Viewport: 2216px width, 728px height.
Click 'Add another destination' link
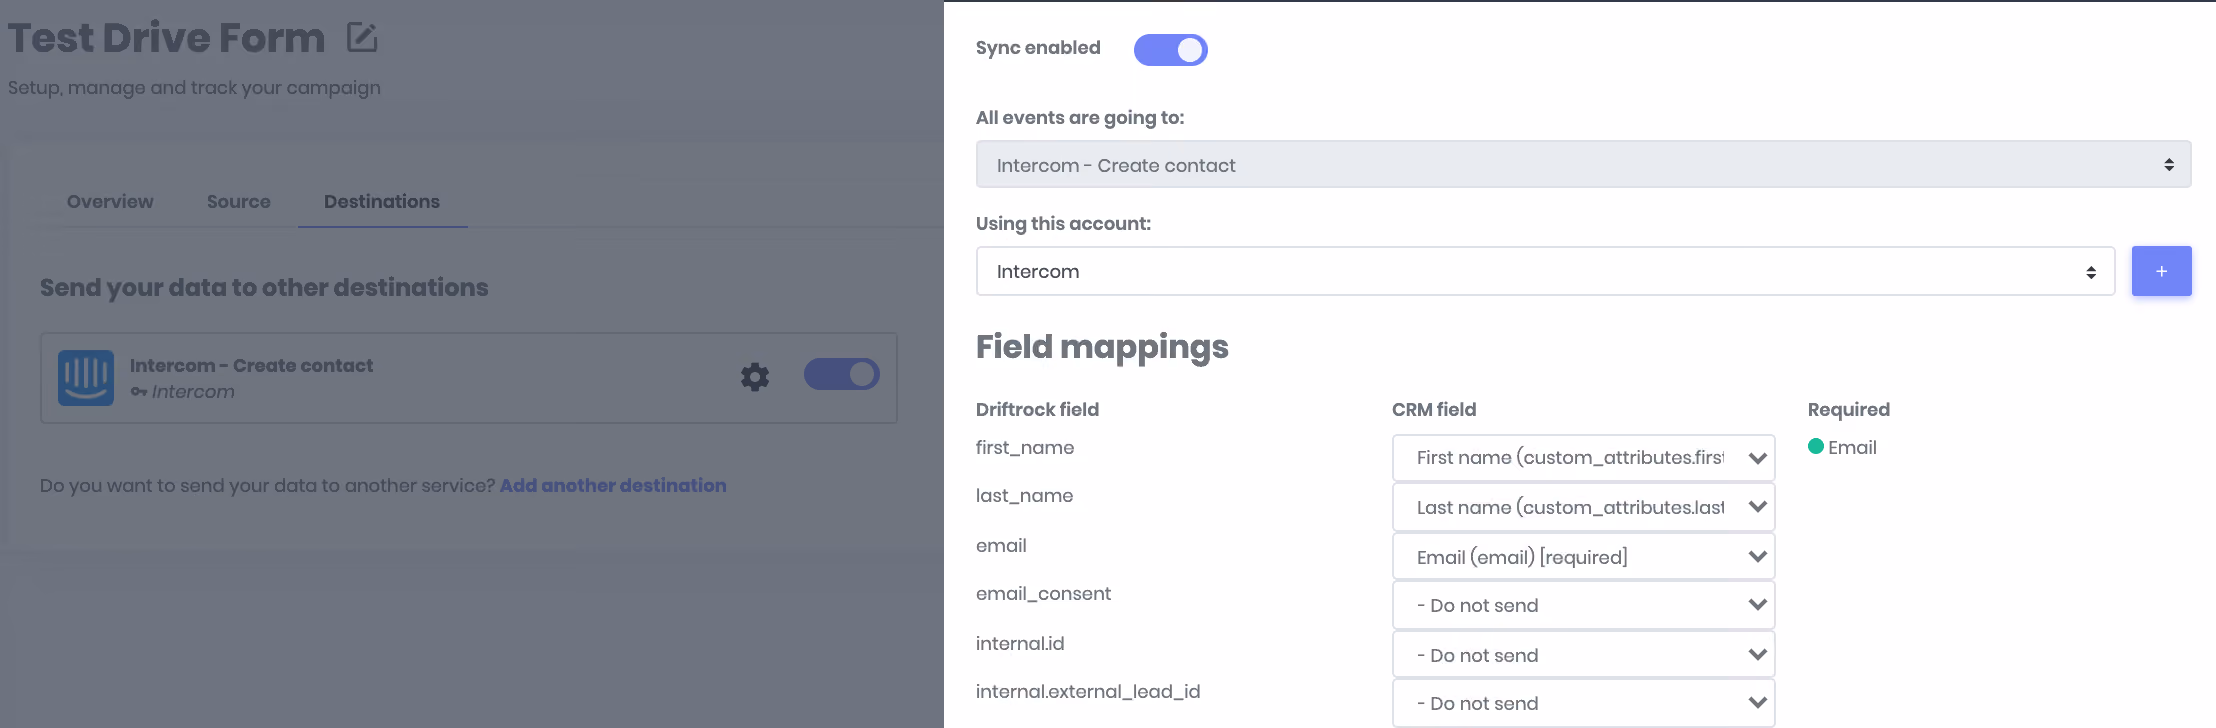click(x=613, y=485)
